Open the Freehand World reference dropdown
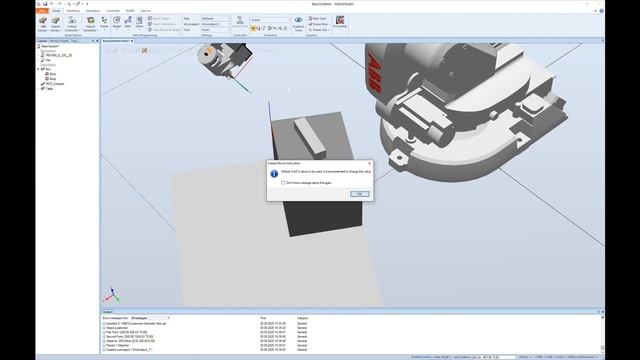Screen dimensions: 640x360 pos(270,20)
